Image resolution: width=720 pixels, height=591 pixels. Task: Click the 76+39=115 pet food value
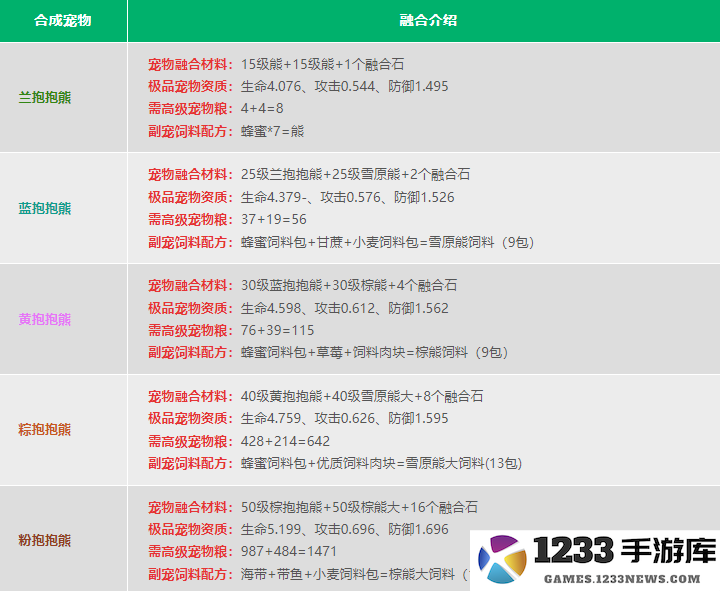click(x=277, y=330)
